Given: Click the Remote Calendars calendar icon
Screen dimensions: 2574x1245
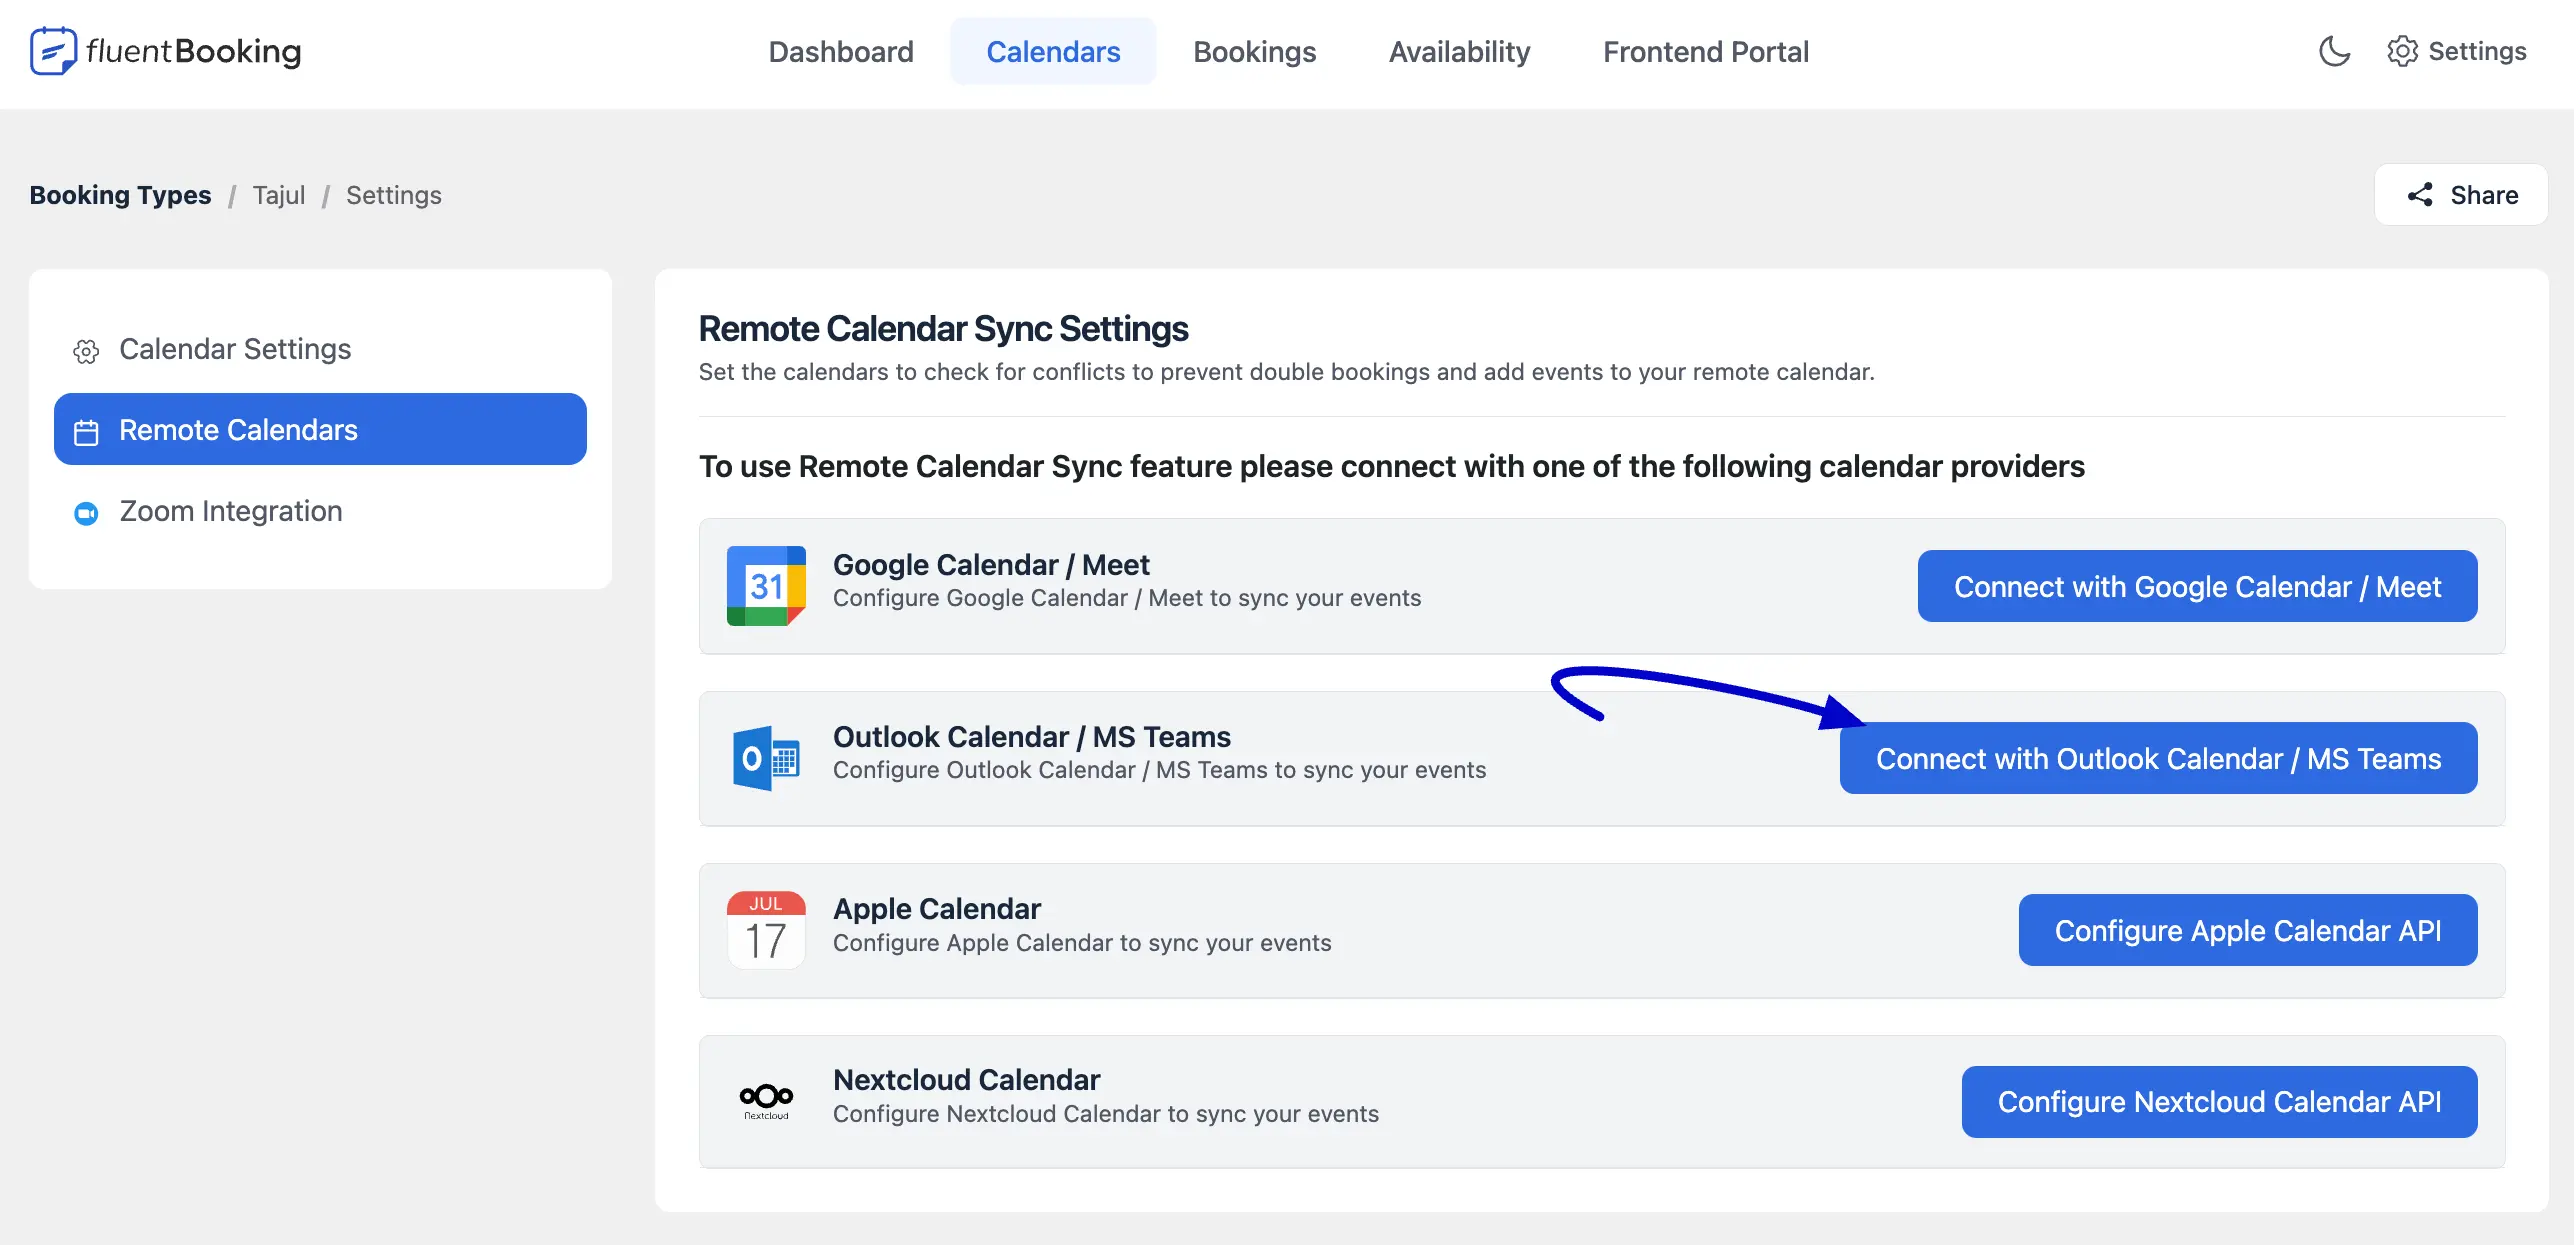Looking at the screenshot, I should coord(86,432).
